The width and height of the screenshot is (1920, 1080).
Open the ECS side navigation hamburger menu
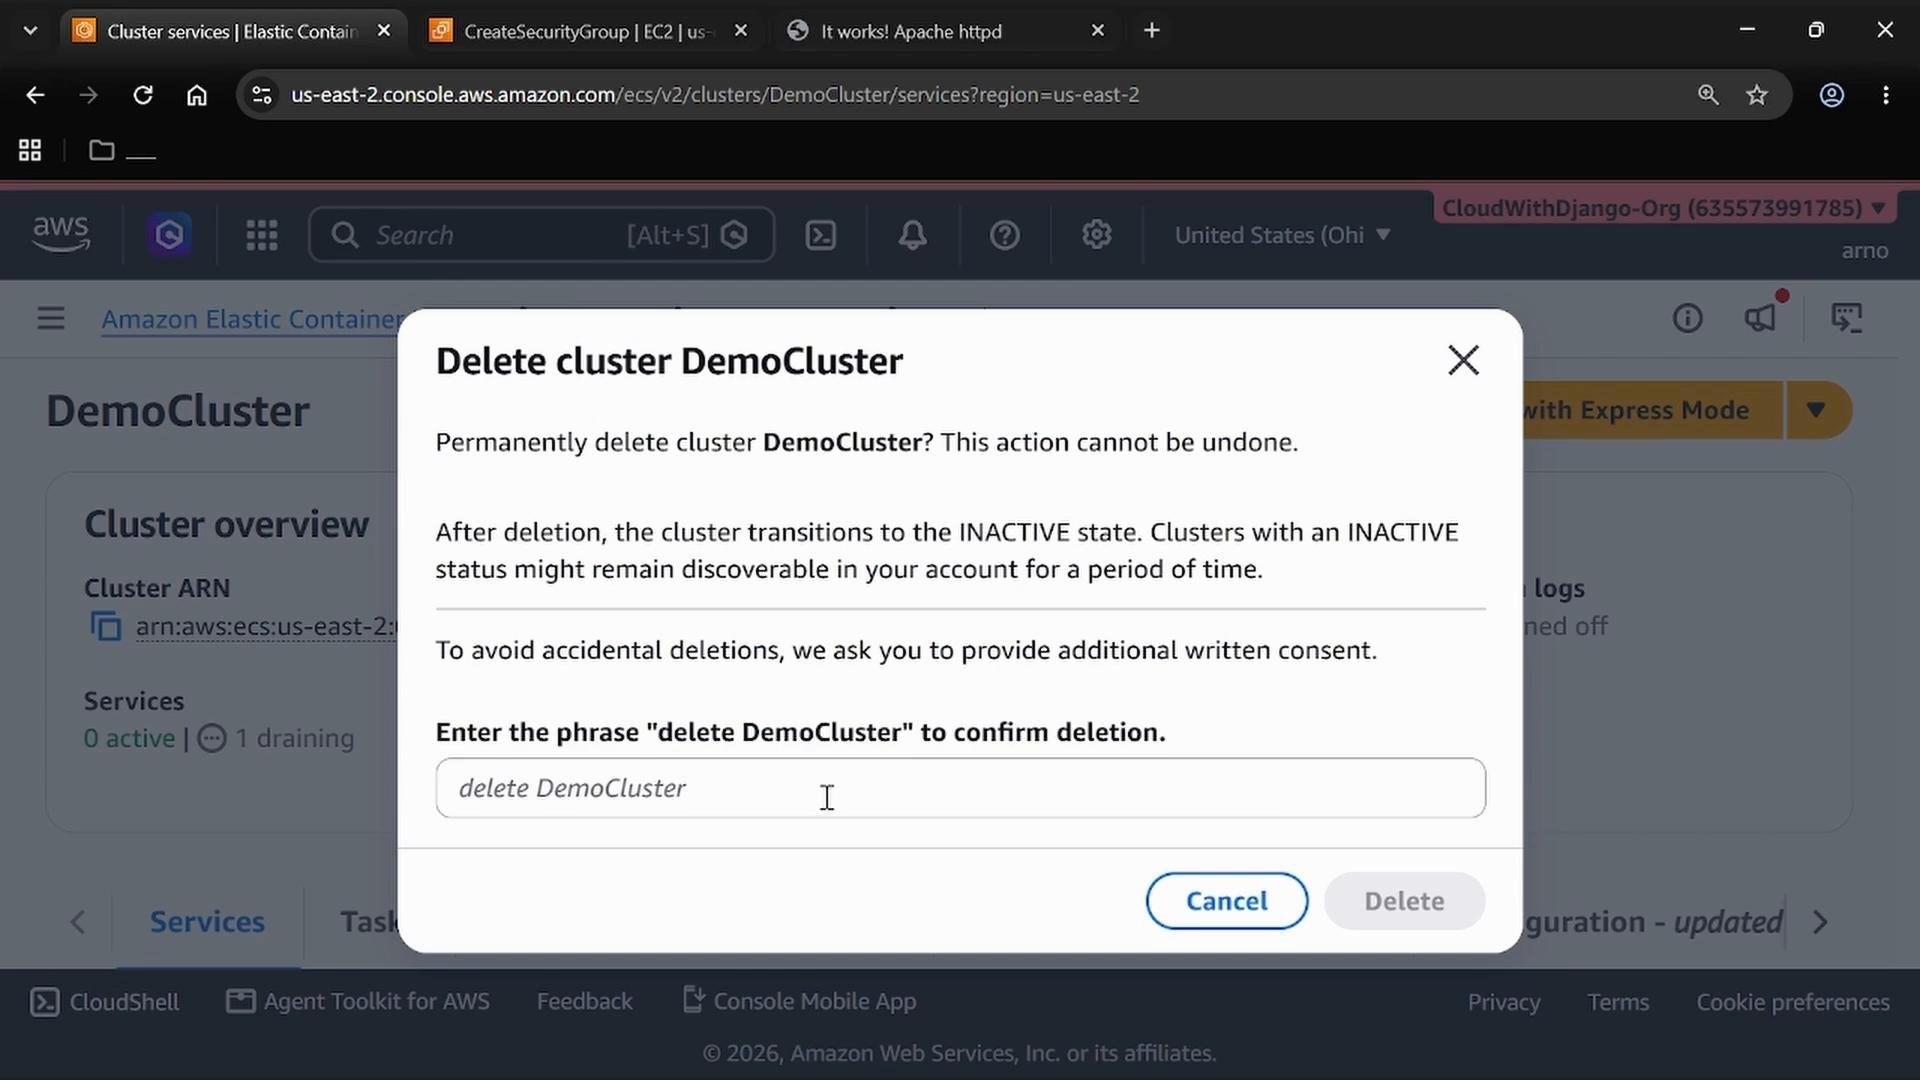(x=51, y=318)
